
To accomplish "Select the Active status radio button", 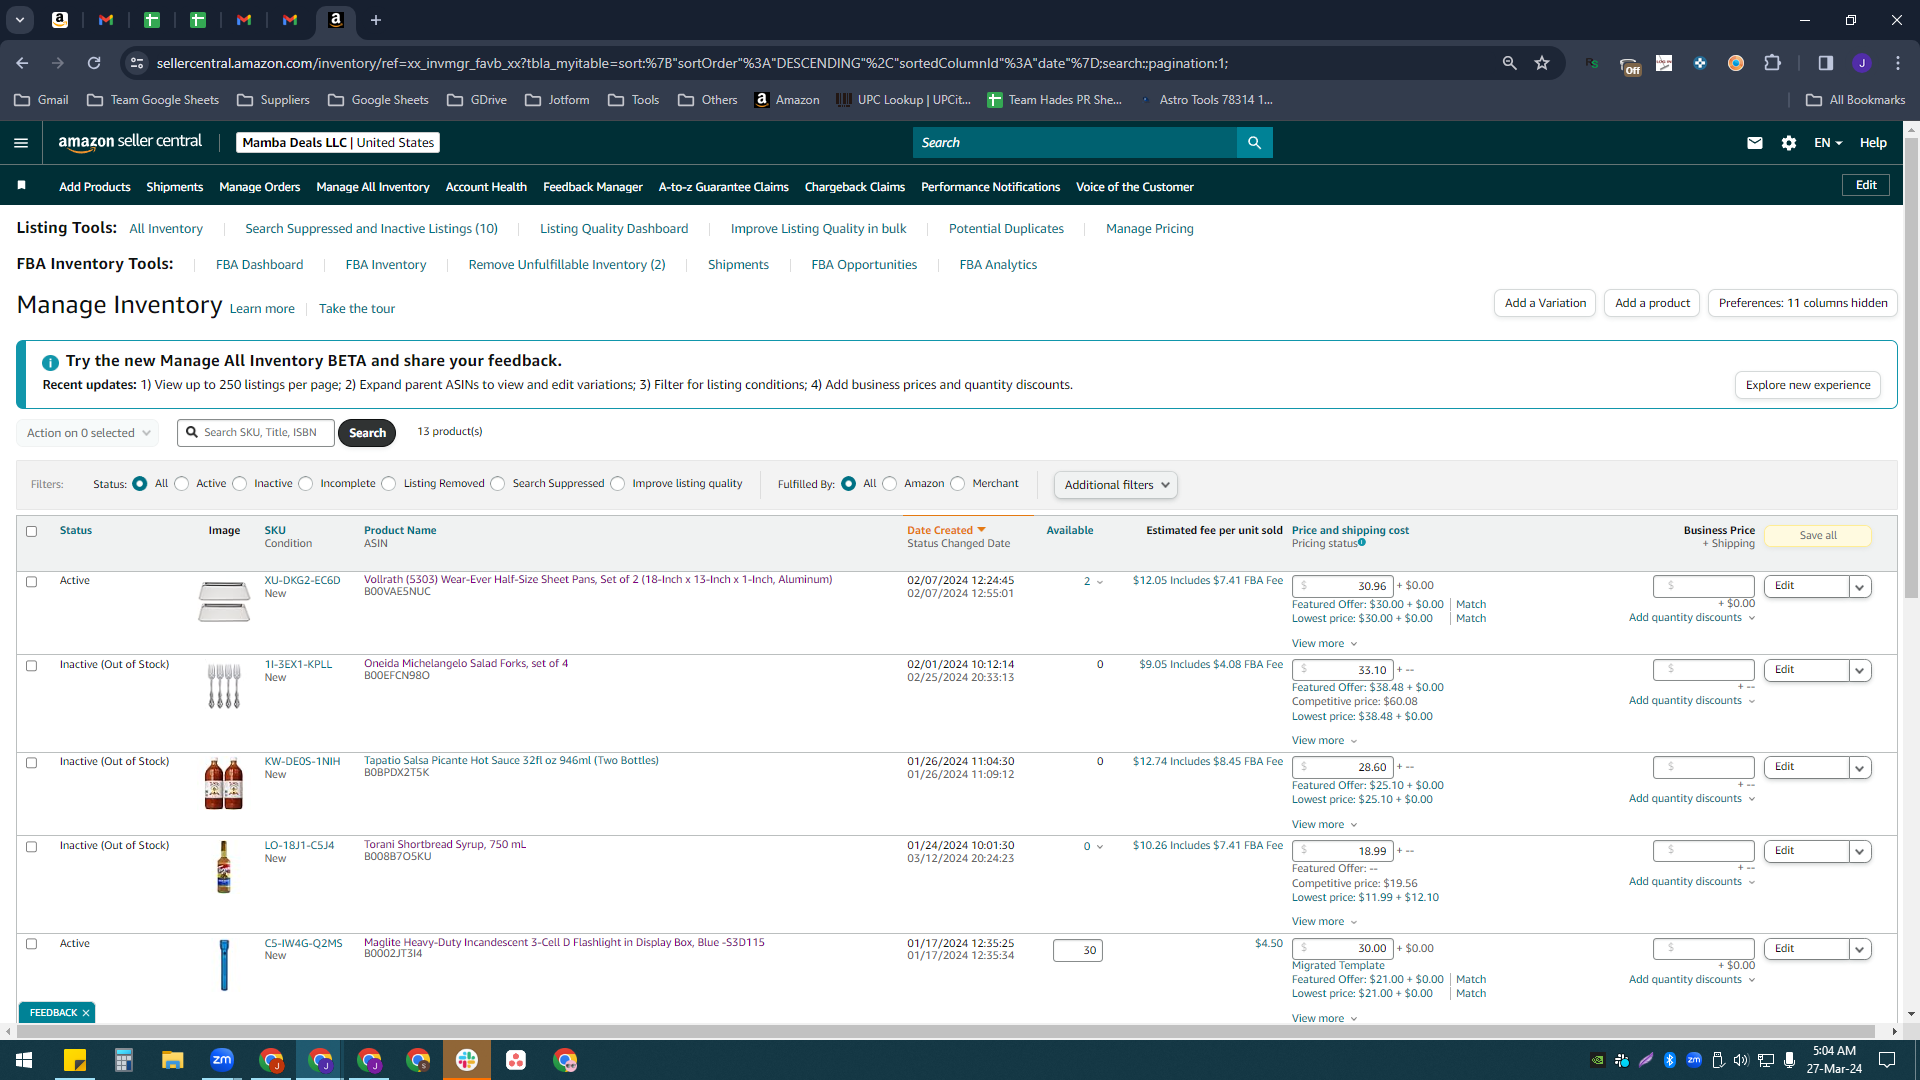I will [181, 484].
